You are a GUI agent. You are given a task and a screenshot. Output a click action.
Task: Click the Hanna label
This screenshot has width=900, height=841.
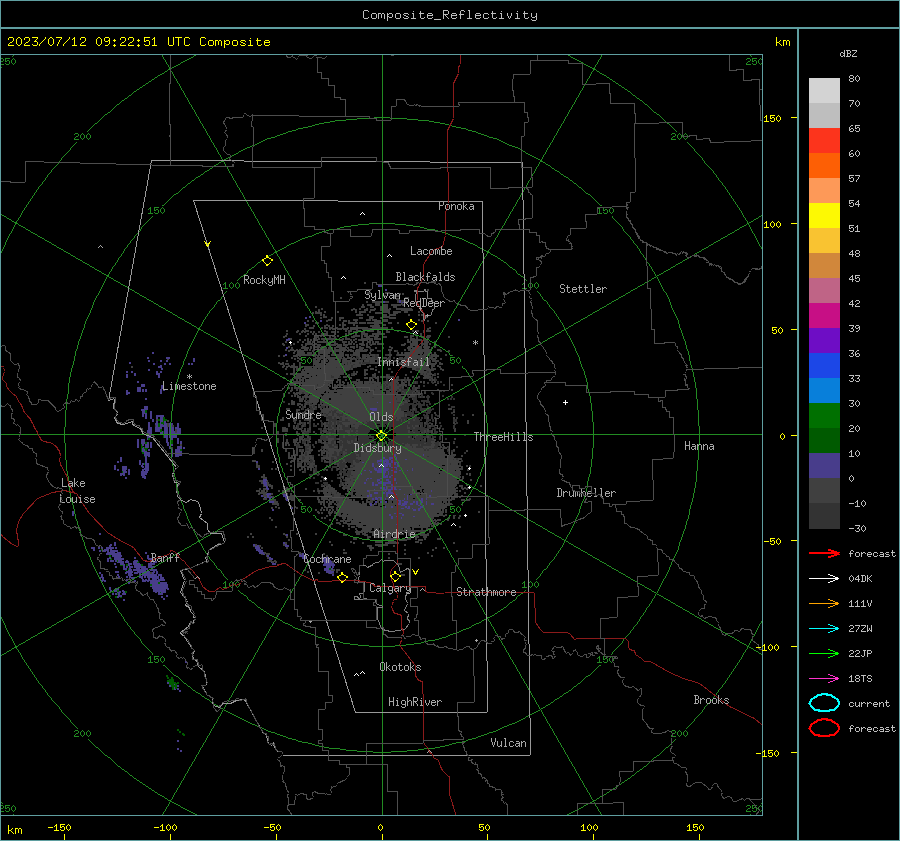pos(699,446)
